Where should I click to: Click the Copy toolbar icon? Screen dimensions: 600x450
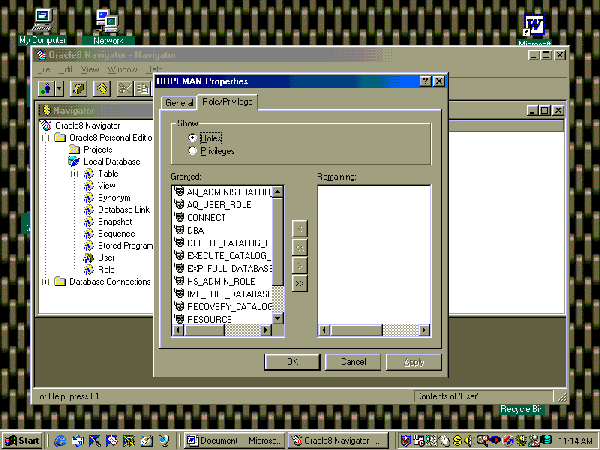143,89
